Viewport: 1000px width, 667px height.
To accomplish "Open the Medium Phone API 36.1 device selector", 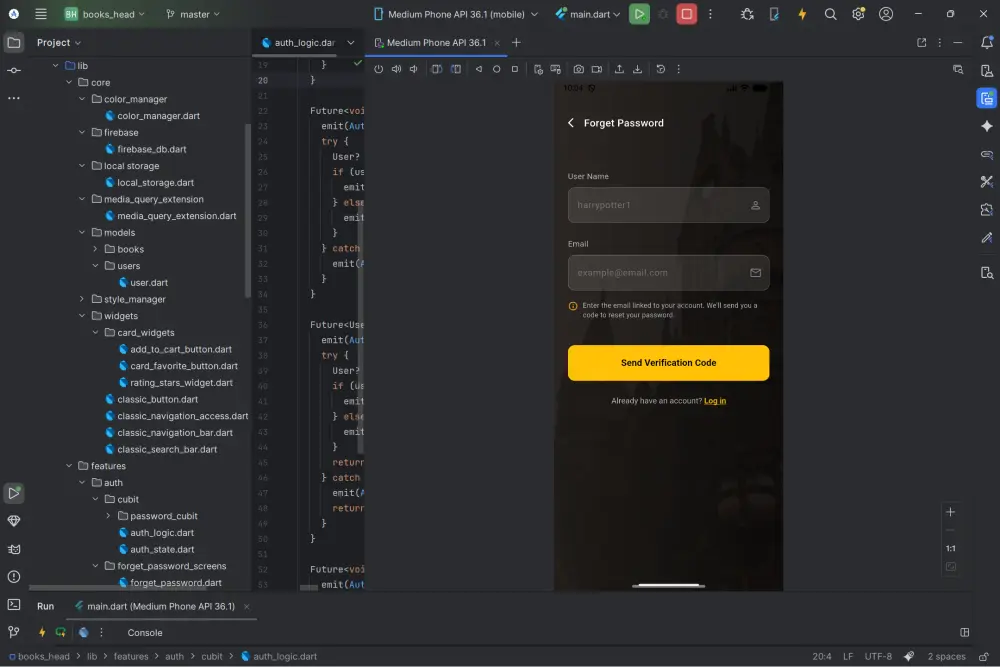I will 455,14.
